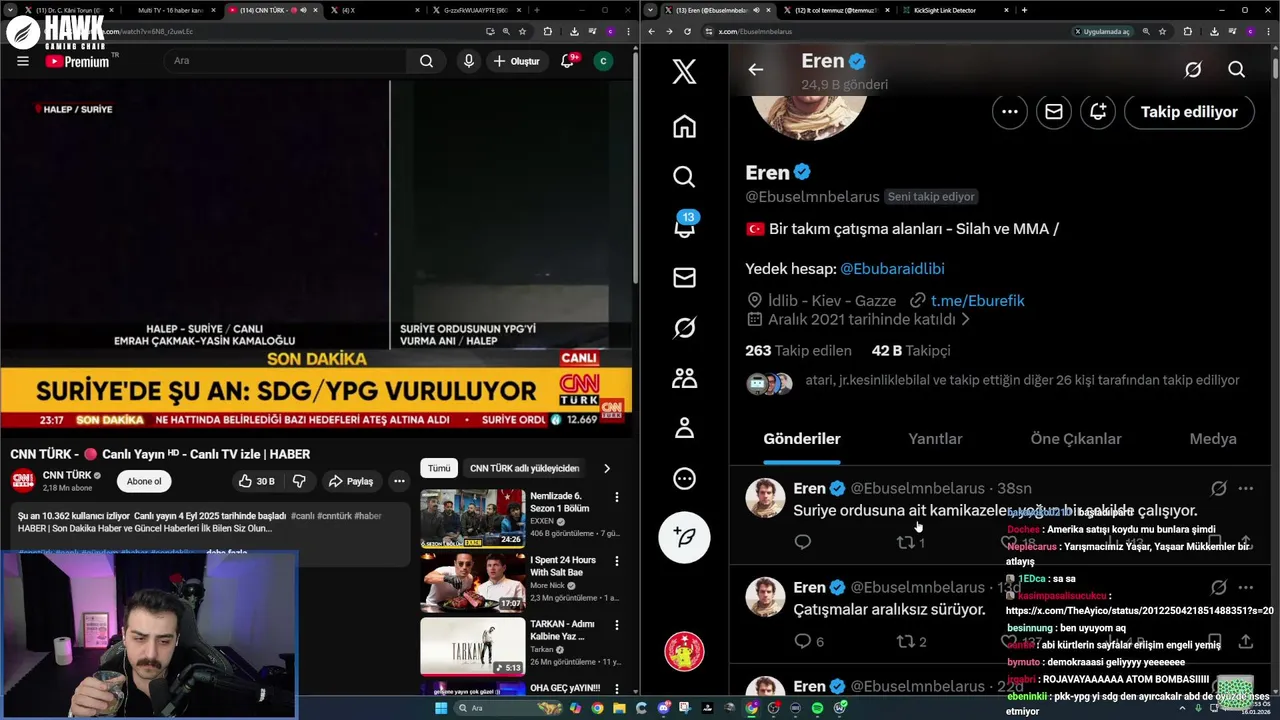Screen dimensions: 1280x720
Task: Go back with the X profile arrow
Action: click(x=756, y=69)
